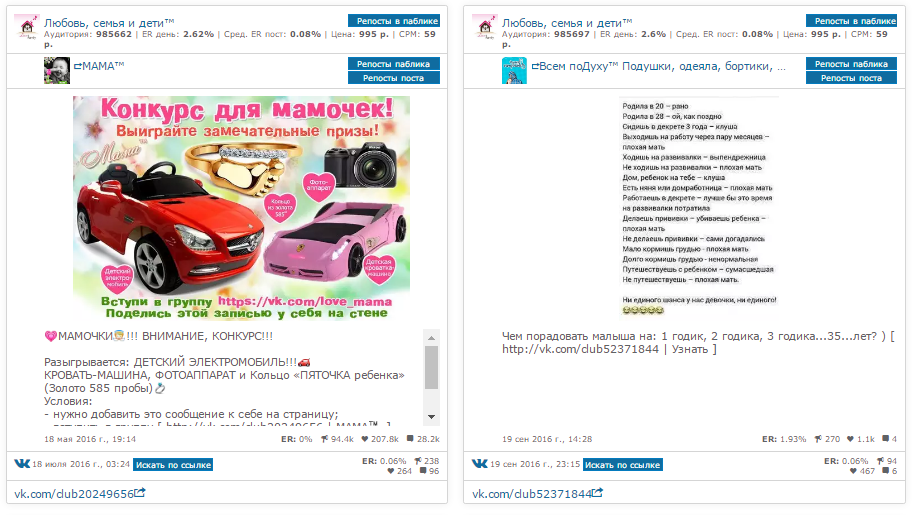Viewport: 913px width, 515px height.
Task: Open the external link icon next to vk.com/club20249656
Action: coord(140,493)
